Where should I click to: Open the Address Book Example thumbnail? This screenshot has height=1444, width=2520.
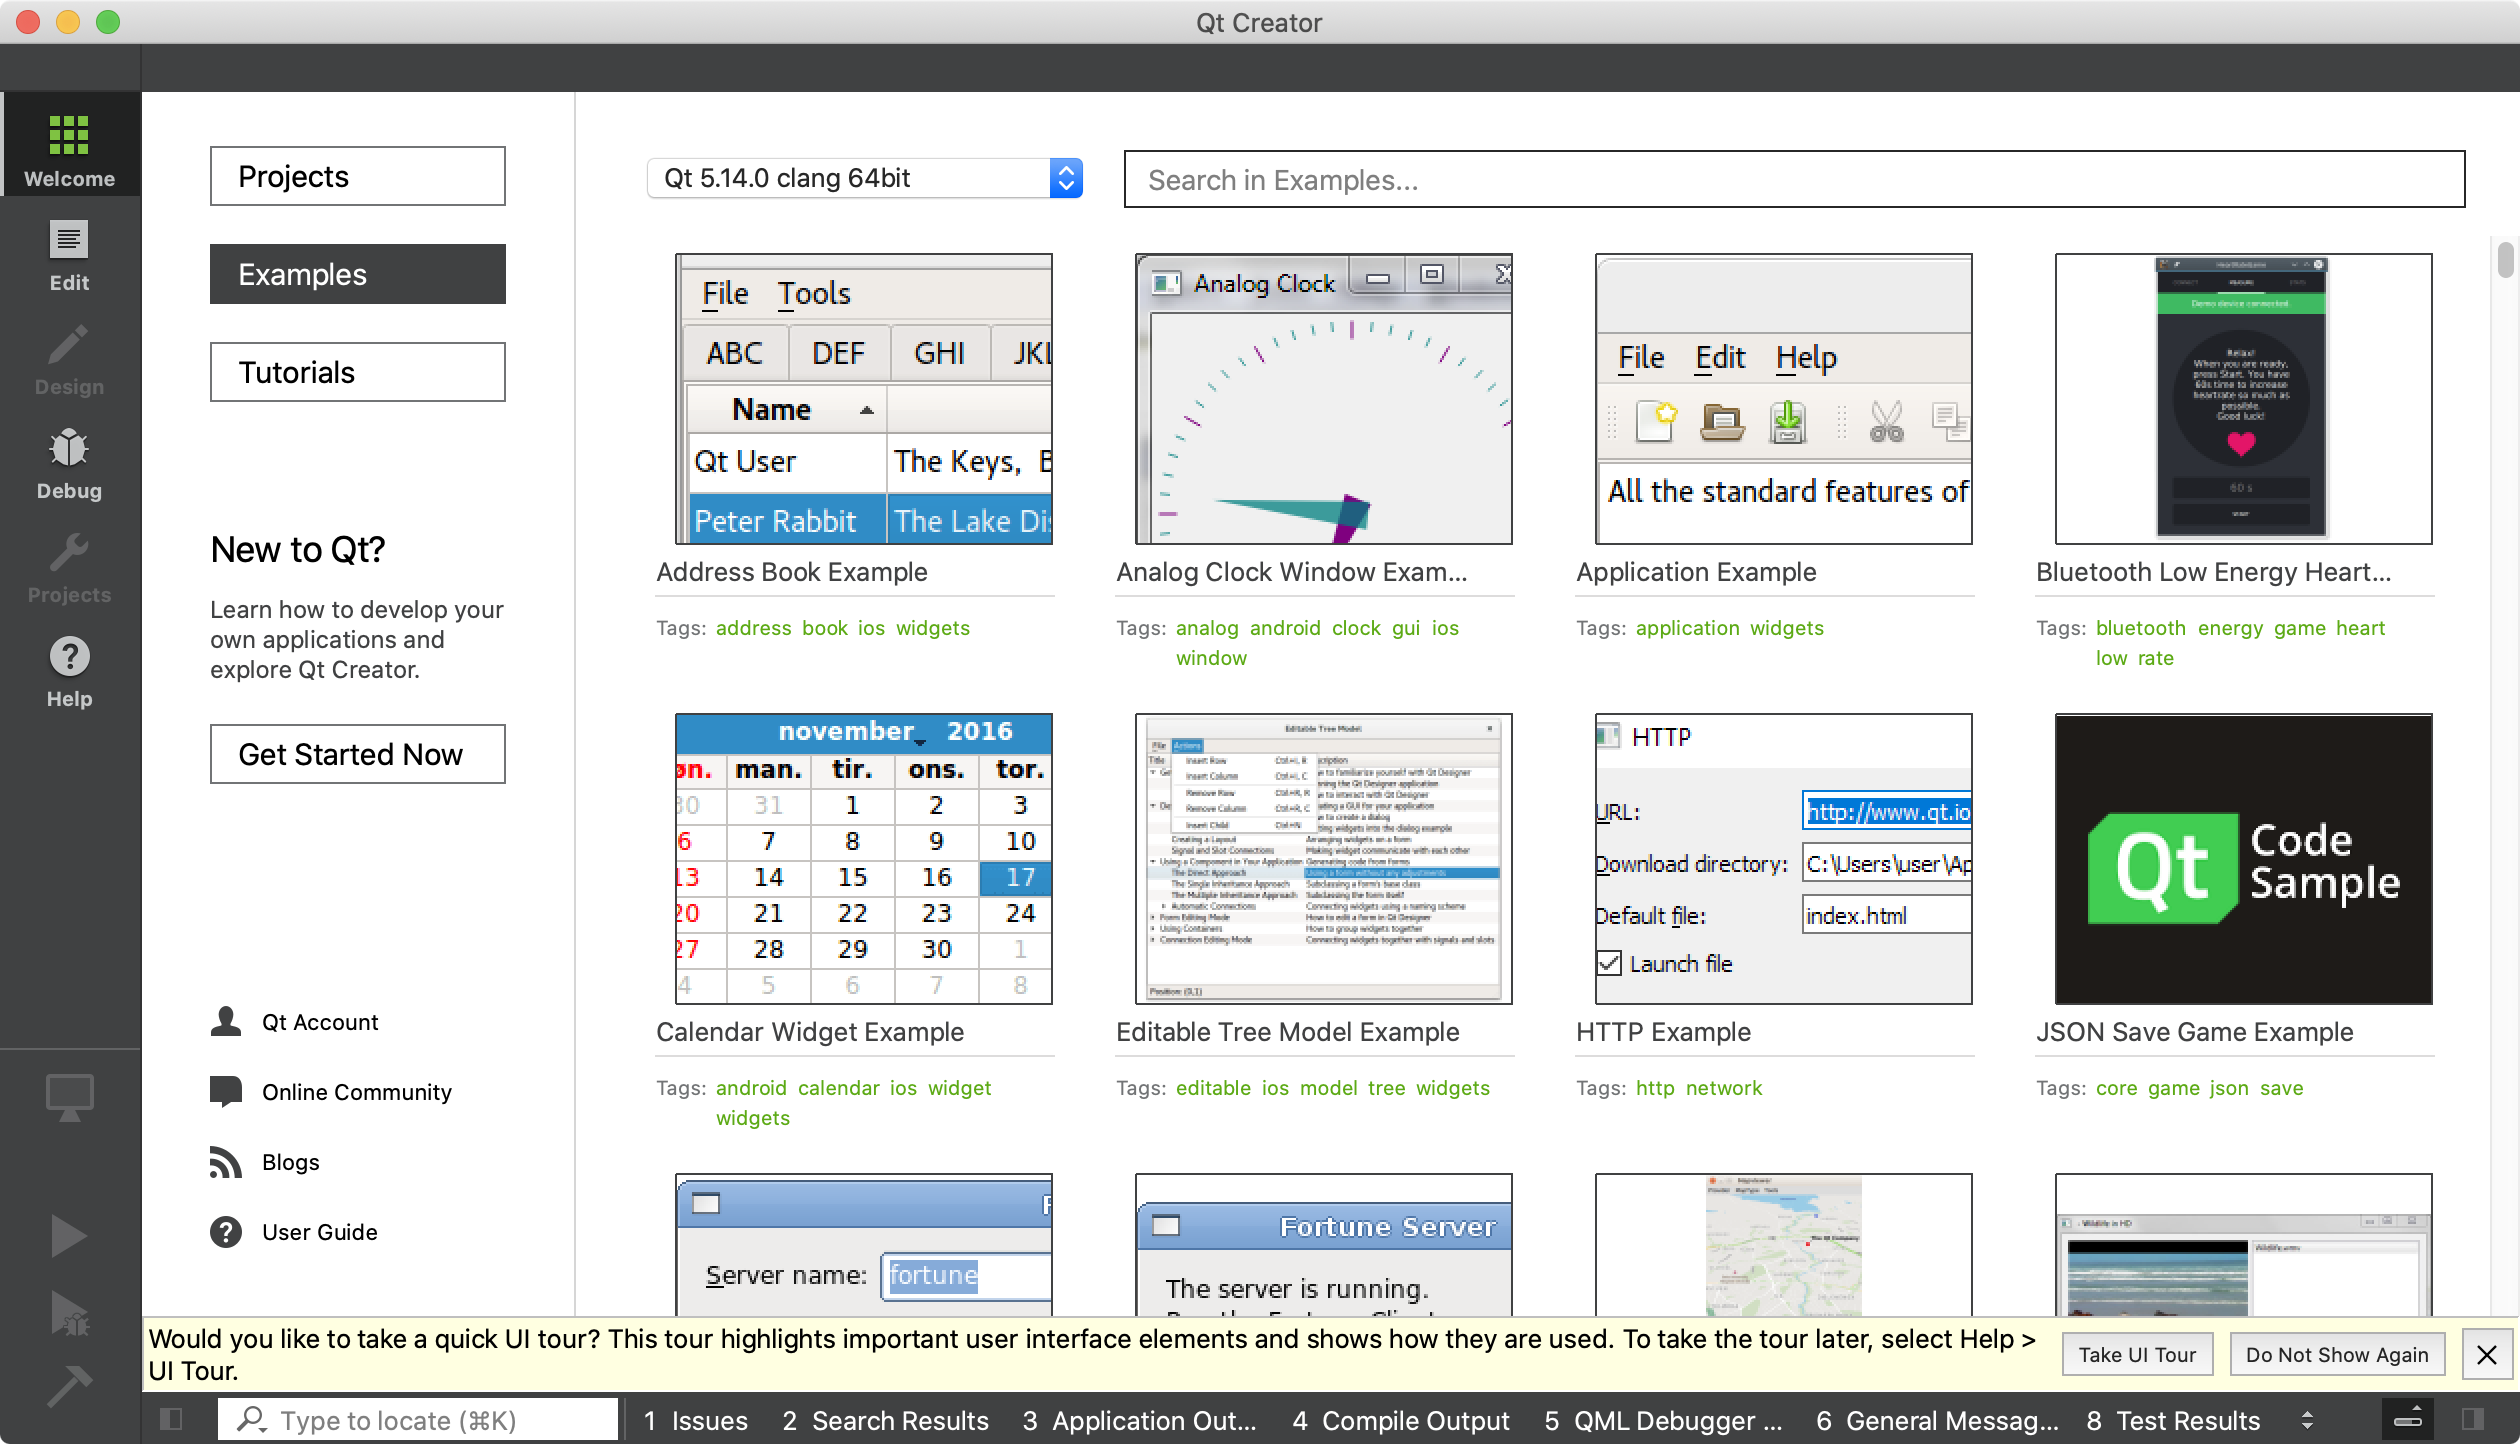pyautogui.click(x=864, y=399)
